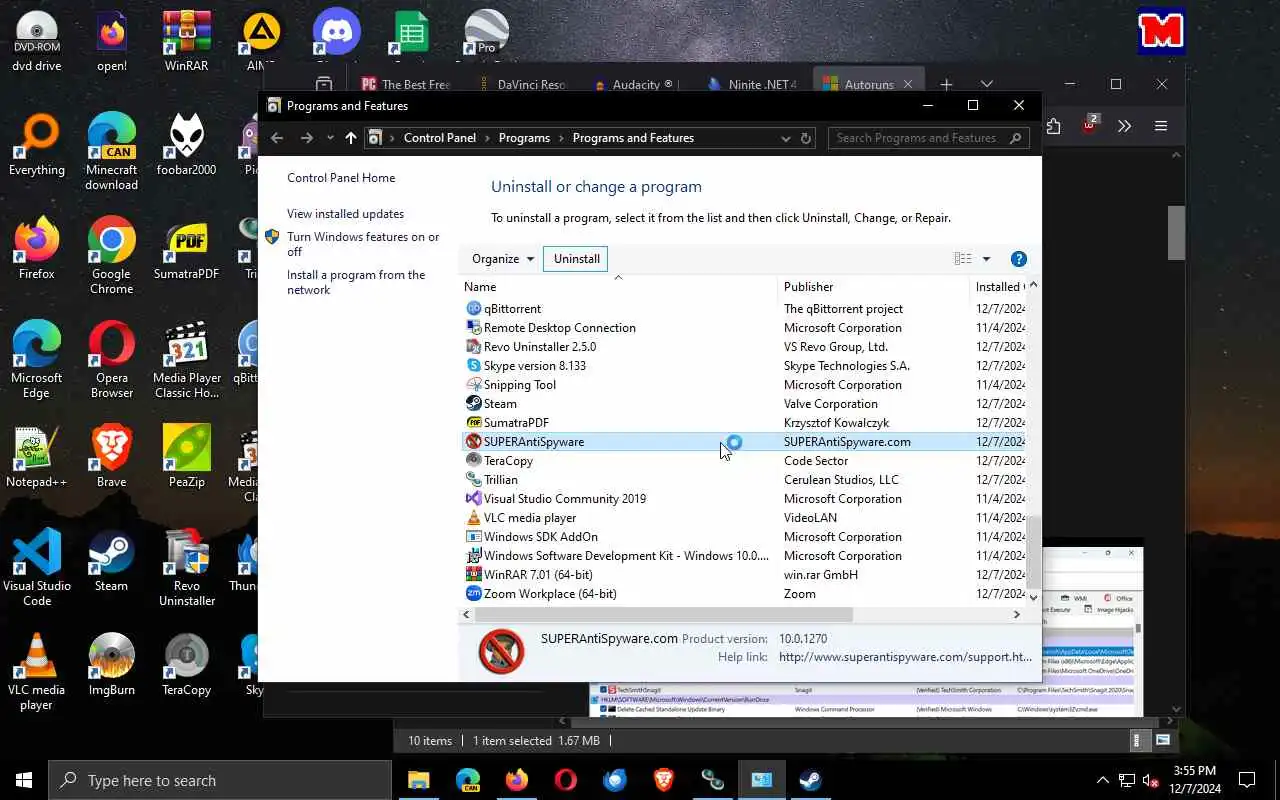The width and height of the screenshot is (1280, 800).
Task: Select the TeraCopy program row
Action: pyautogui.click(x=743, y=461)
